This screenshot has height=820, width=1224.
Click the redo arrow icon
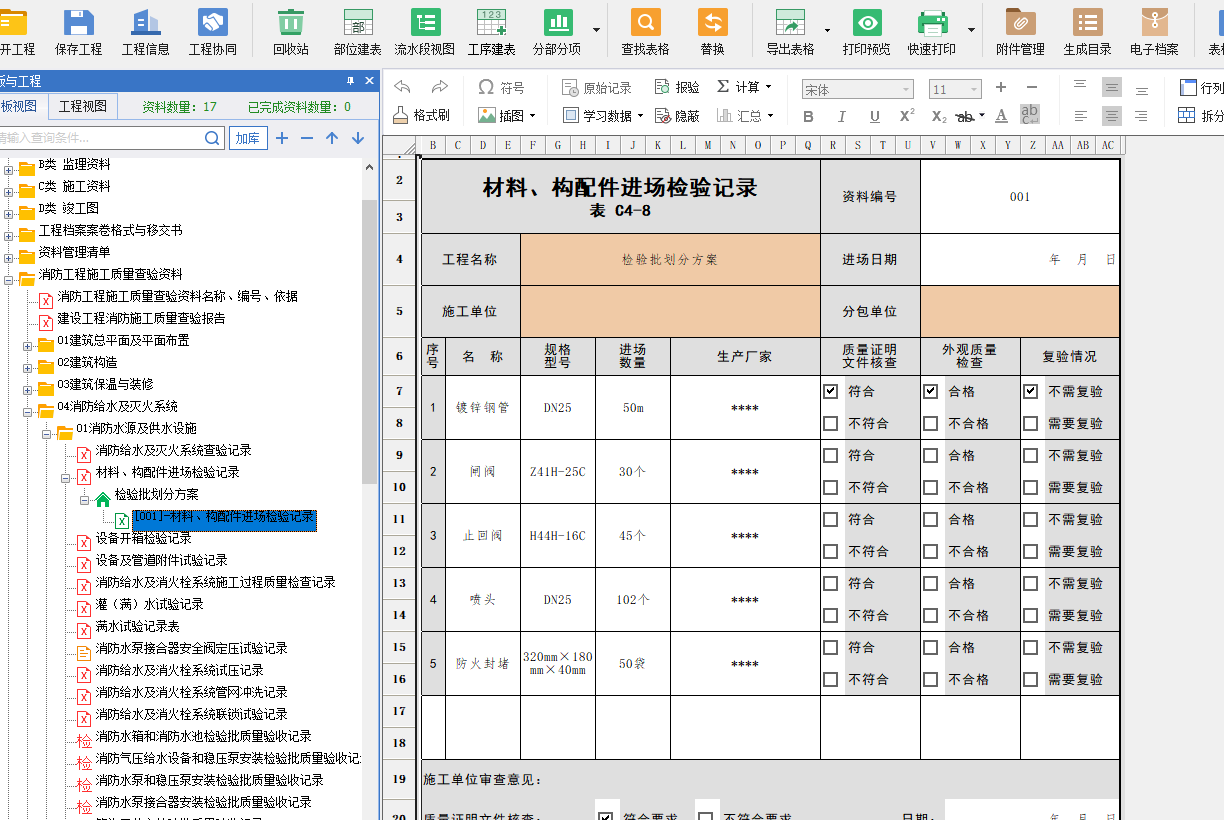(x=439, y=87)
